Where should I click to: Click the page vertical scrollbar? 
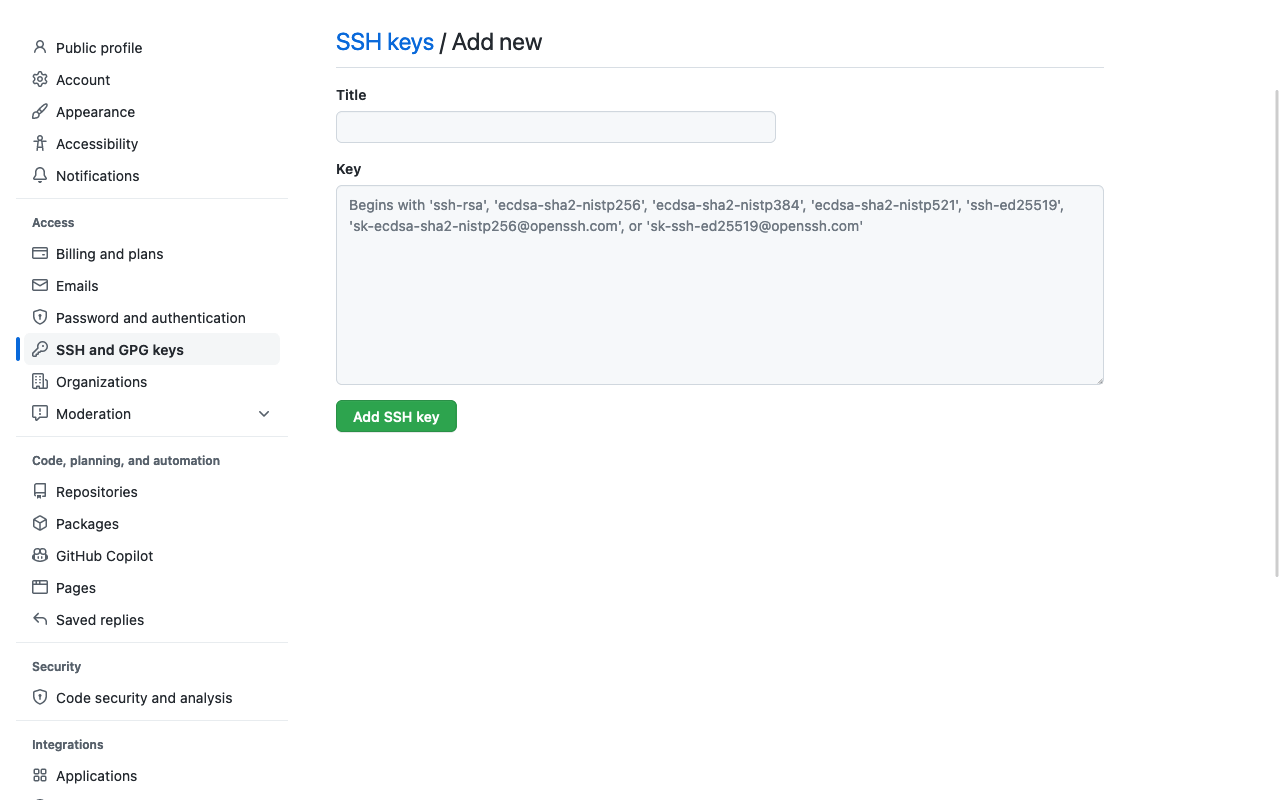click(1276, 333)
